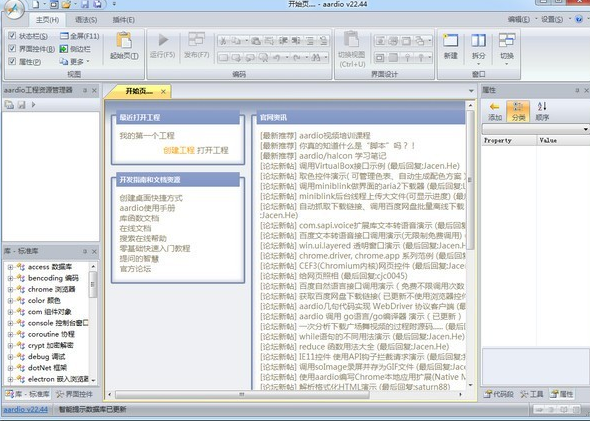Open the 起始页(T) start page
This screenshot has width=590, height=421.
(x=124, y=46)
